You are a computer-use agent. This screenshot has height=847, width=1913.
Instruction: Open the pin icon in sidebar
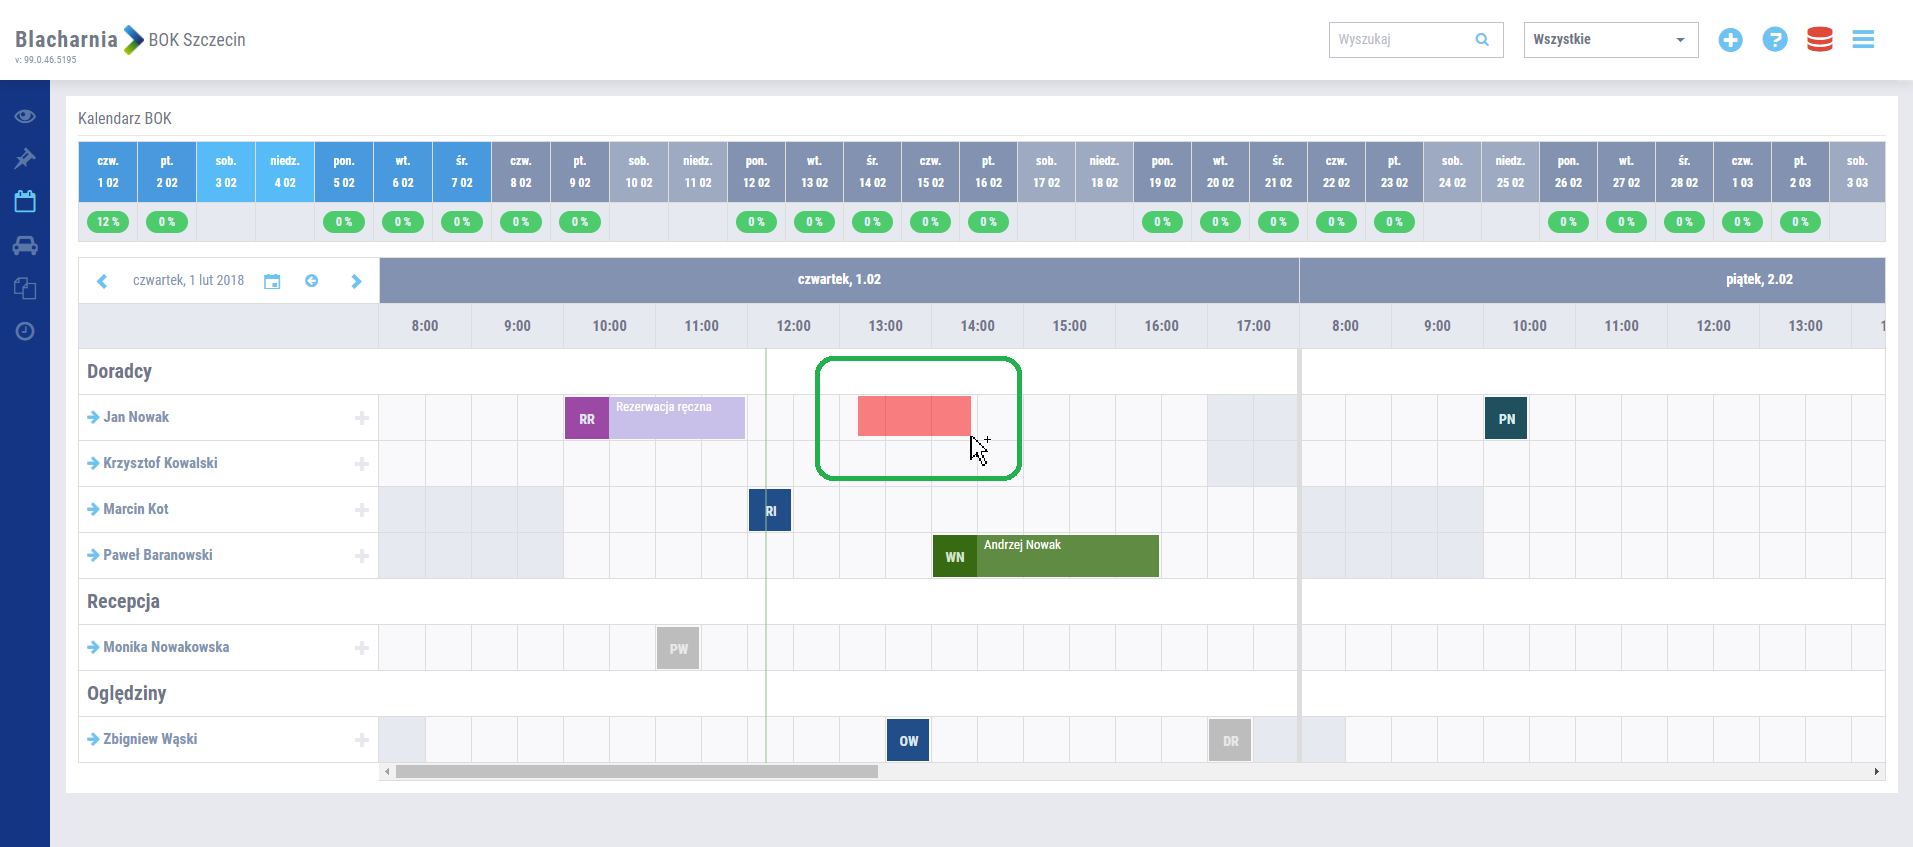25,159
